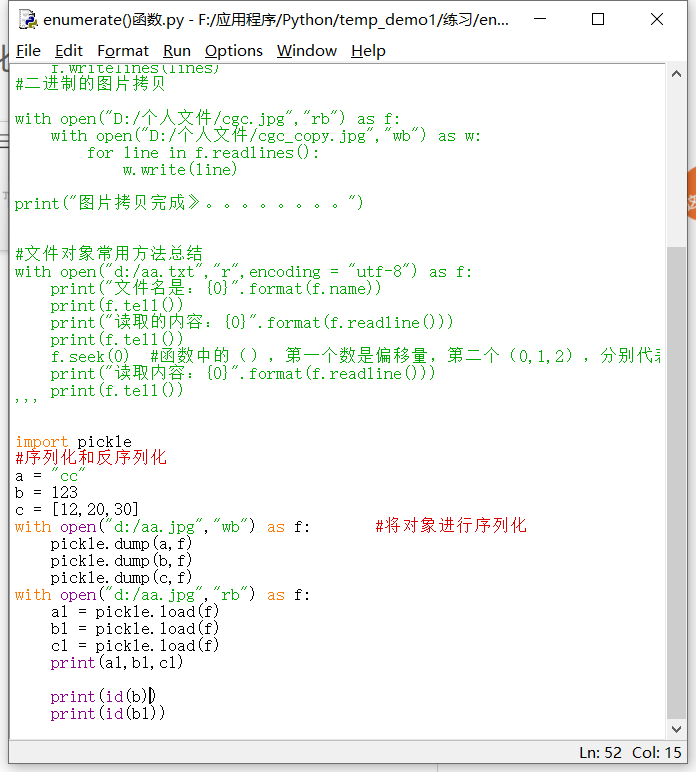Click the scroll down arrow

(x=676, y=729)
